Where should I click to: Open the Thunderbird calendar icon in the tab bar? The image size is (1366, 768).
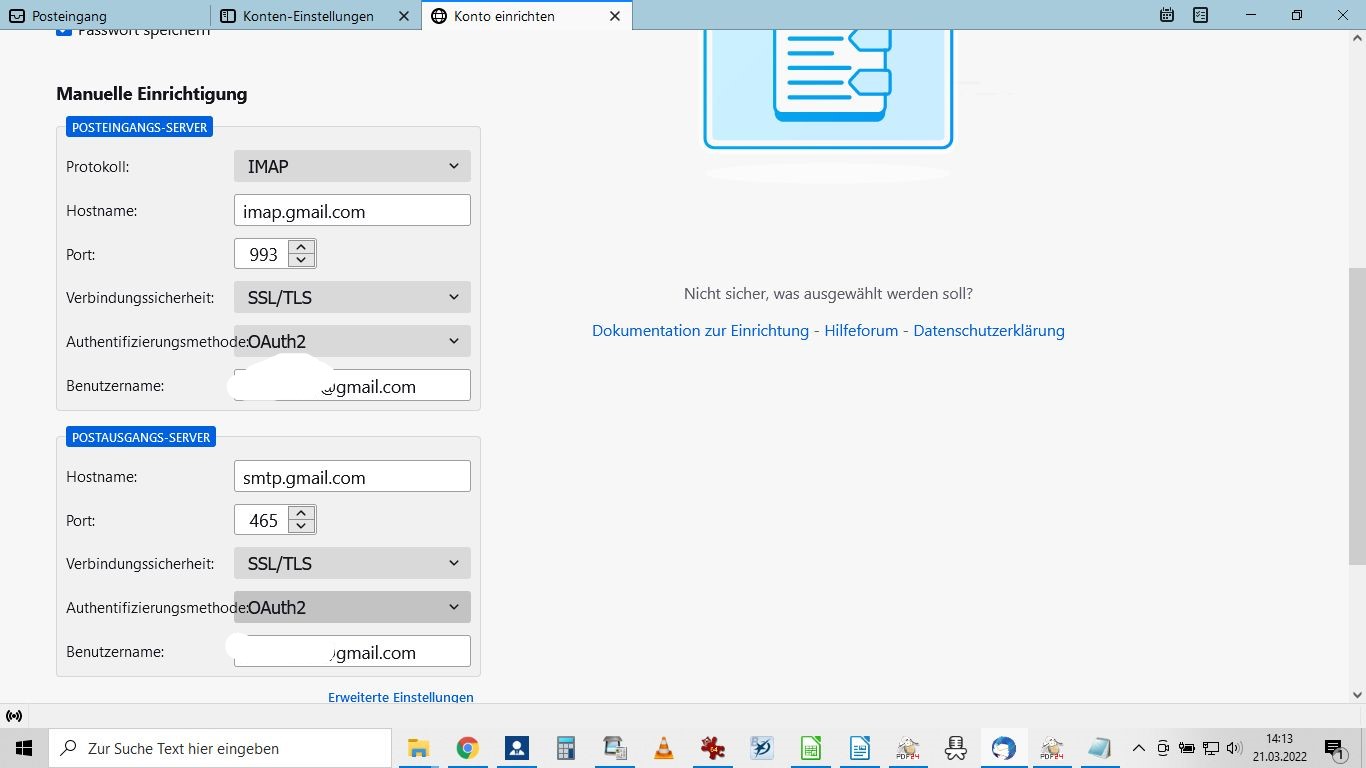pyautogui.click(x=1167, y=15)
